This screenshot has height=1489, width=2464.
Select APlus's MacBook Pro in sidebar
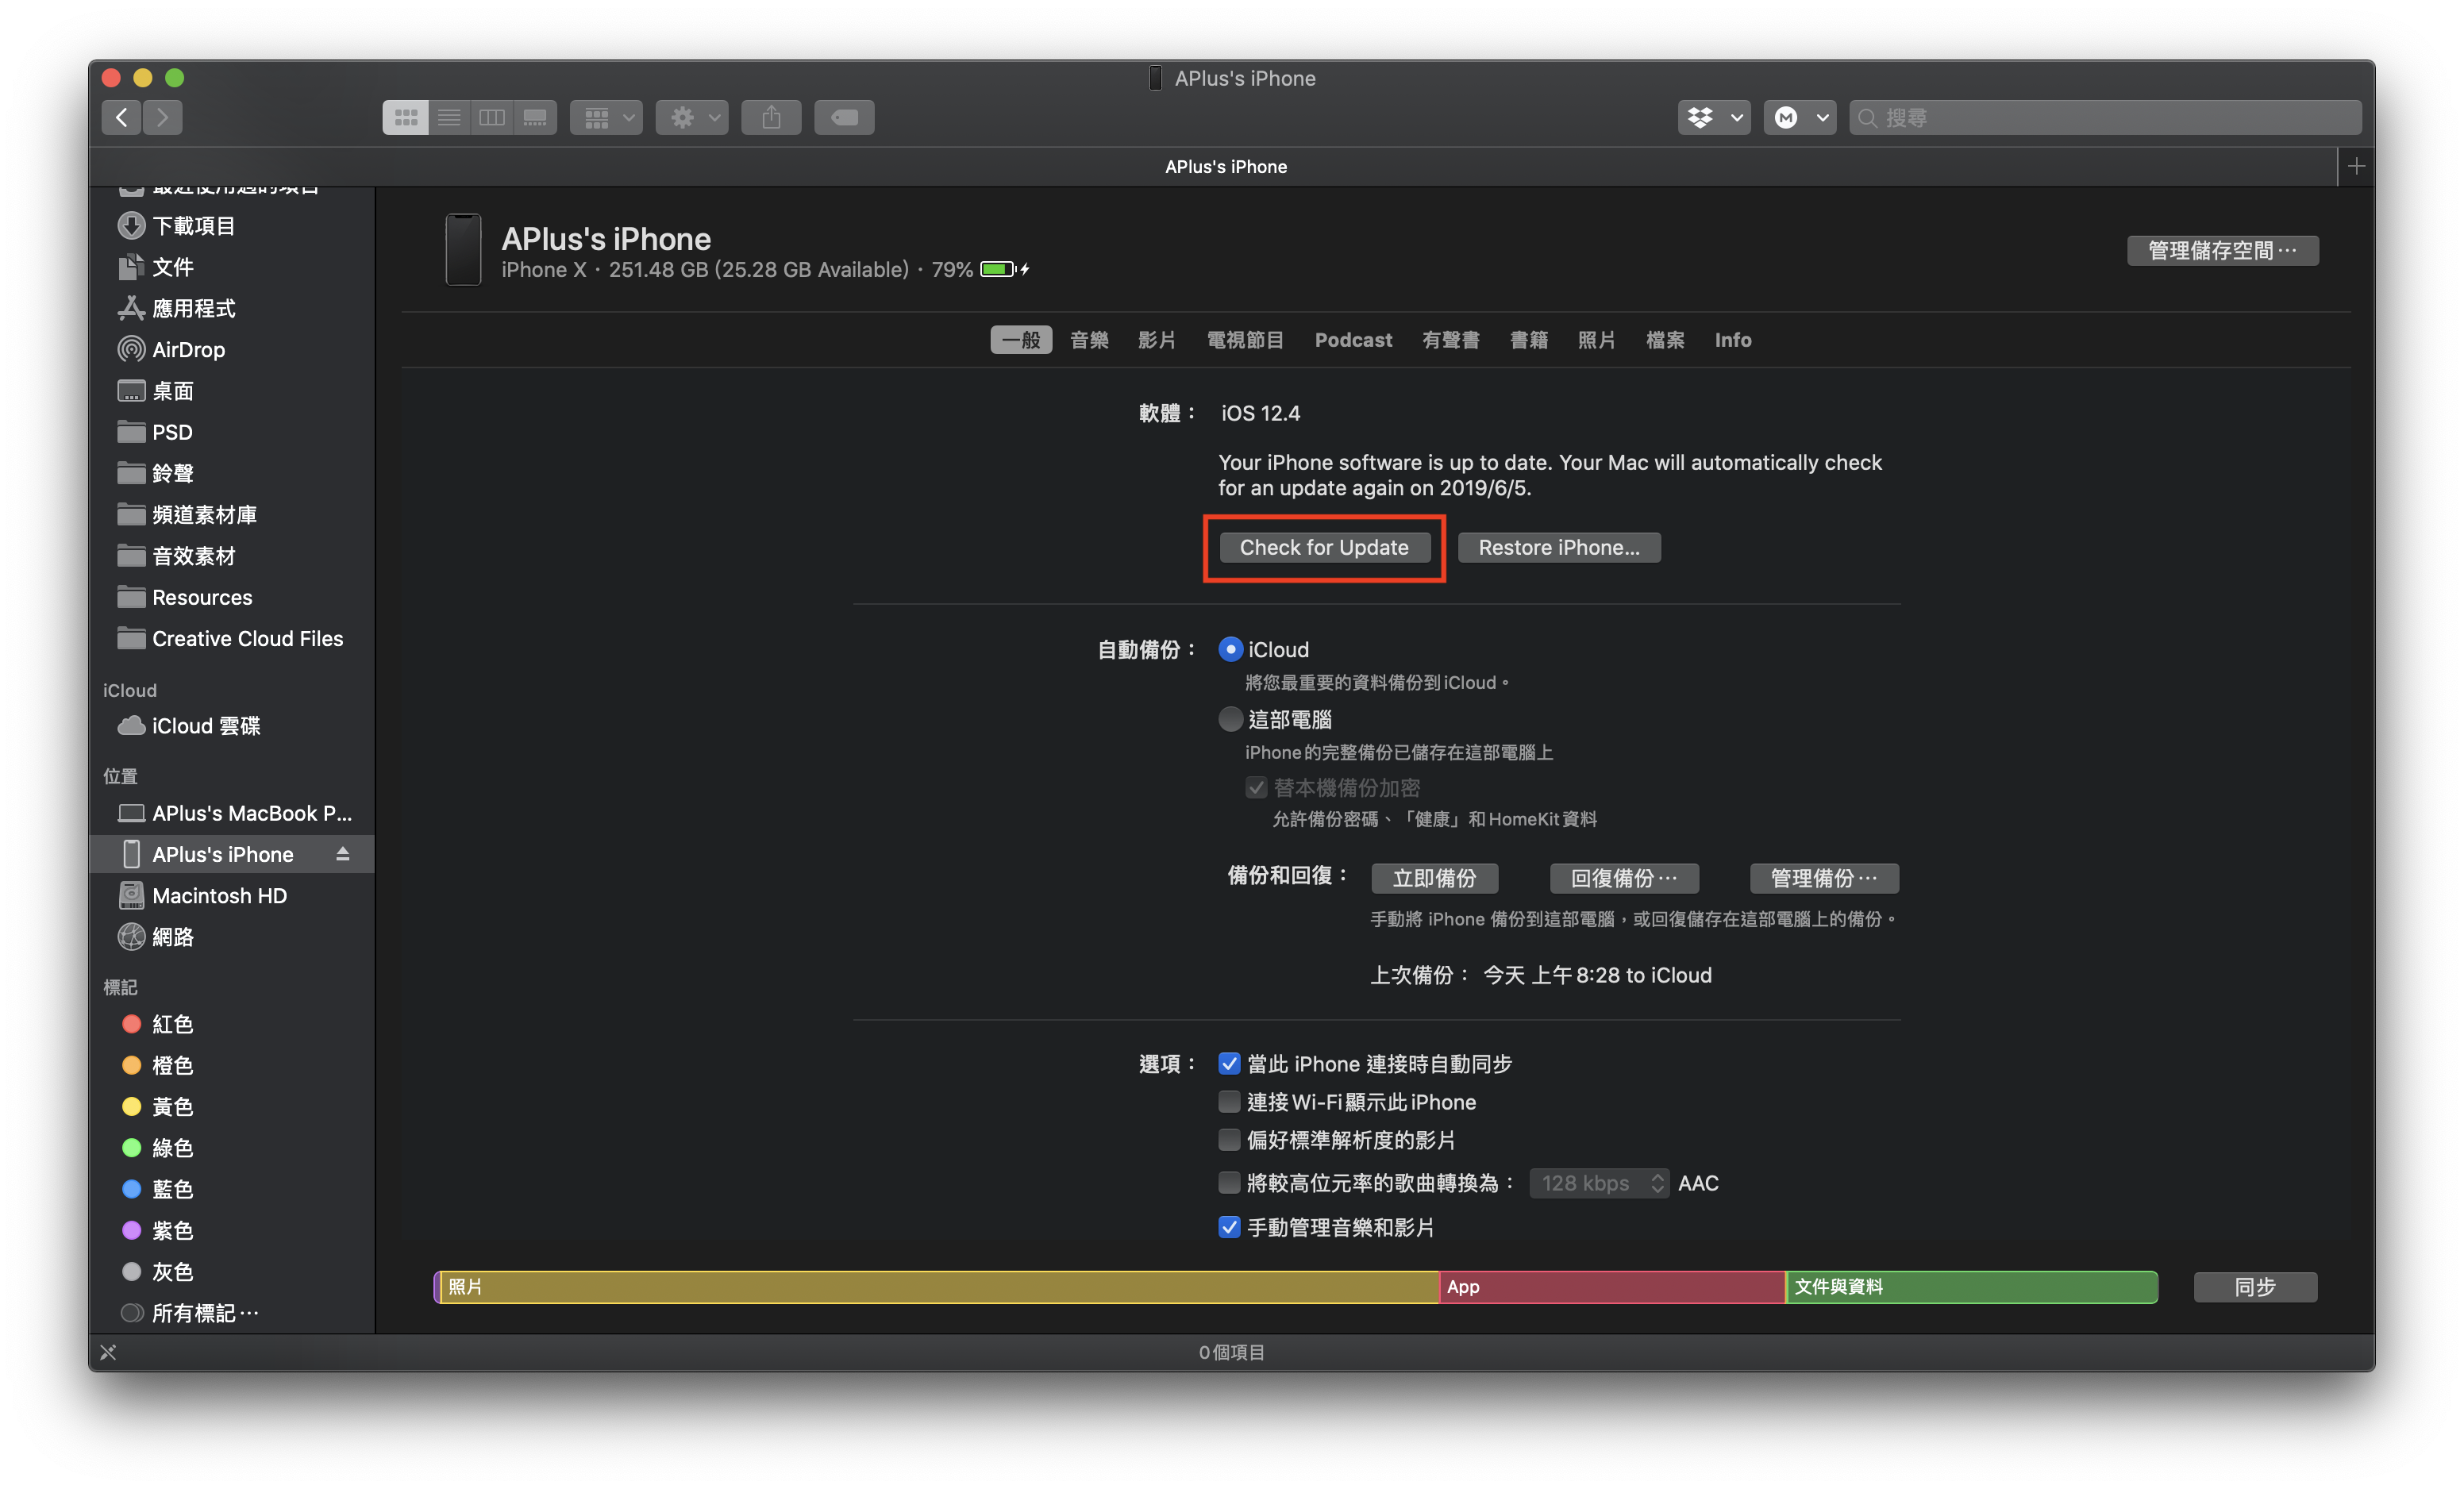pyautogui.click(x=230, y=813)
